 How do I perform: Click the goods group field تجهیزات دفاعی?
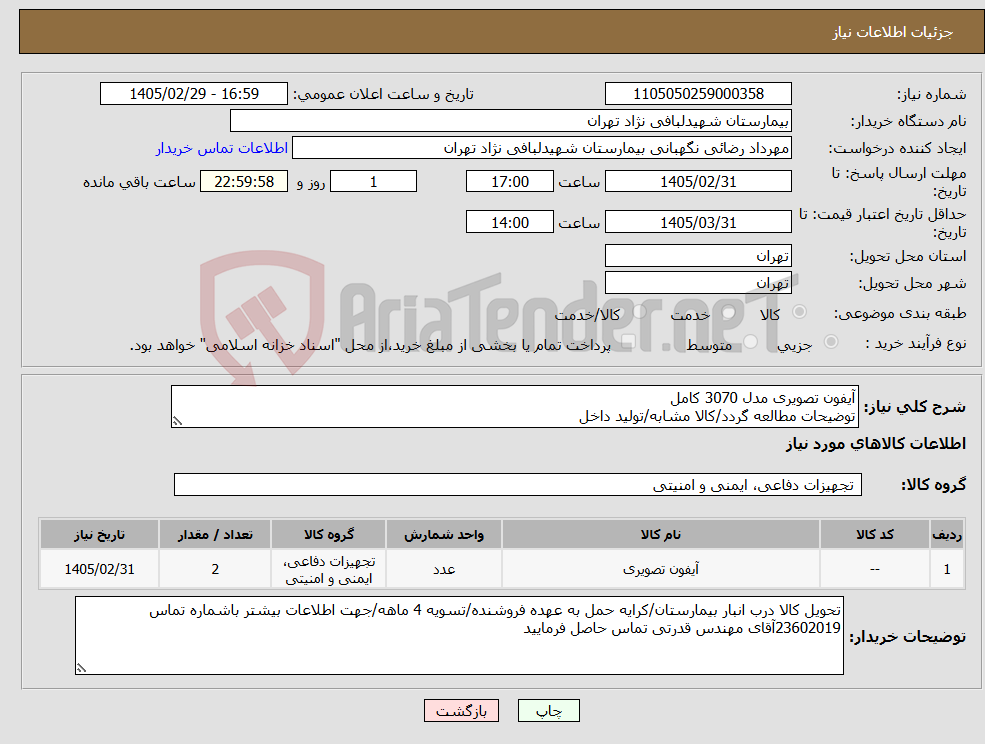coord(518,484)
